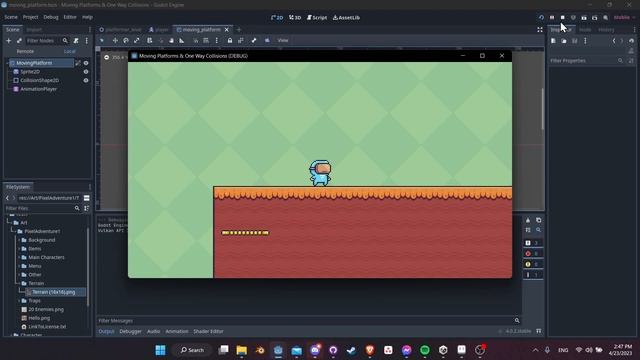Screen dimensions: 640x360
Task: Open the Shader Editor bottom panel
Action: [x=208, y=331]
